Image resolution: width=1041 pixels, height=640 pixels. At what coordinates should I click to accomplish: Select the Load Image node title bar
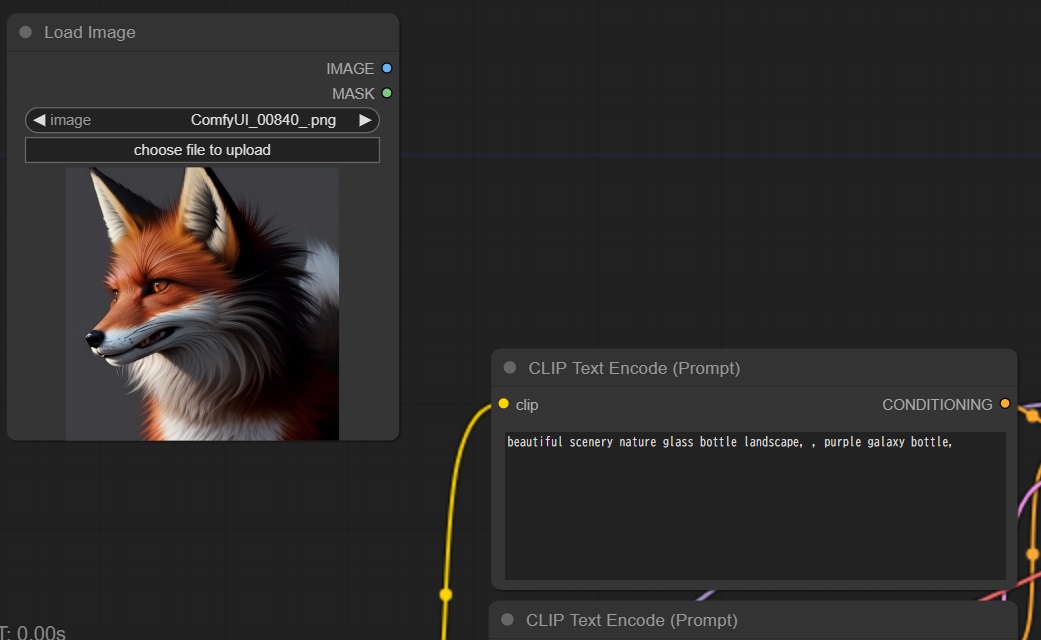coord(200,32)
